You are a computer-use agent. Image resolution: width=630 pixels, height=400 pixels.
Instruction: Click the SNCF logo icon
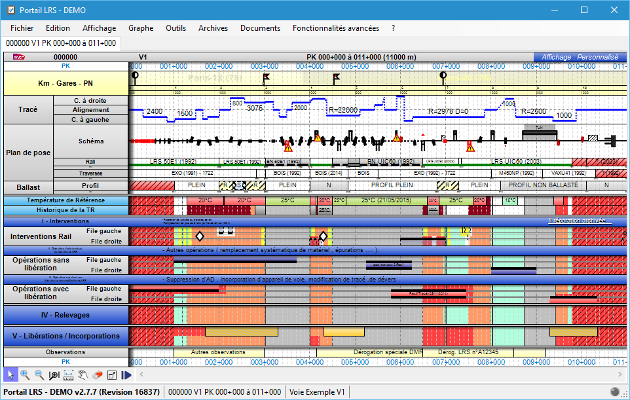pos(16,58)
